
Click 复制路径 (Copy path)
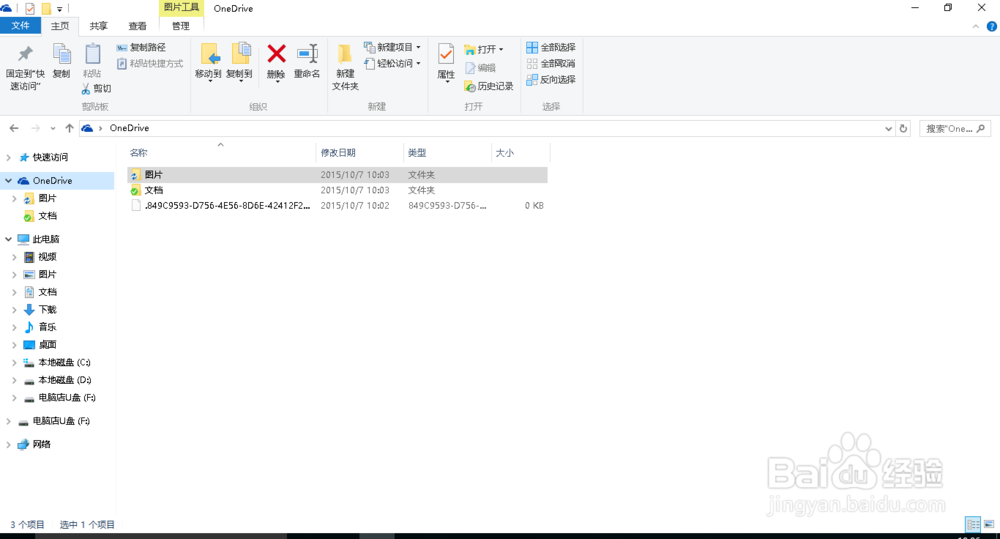tap(141, 47)
